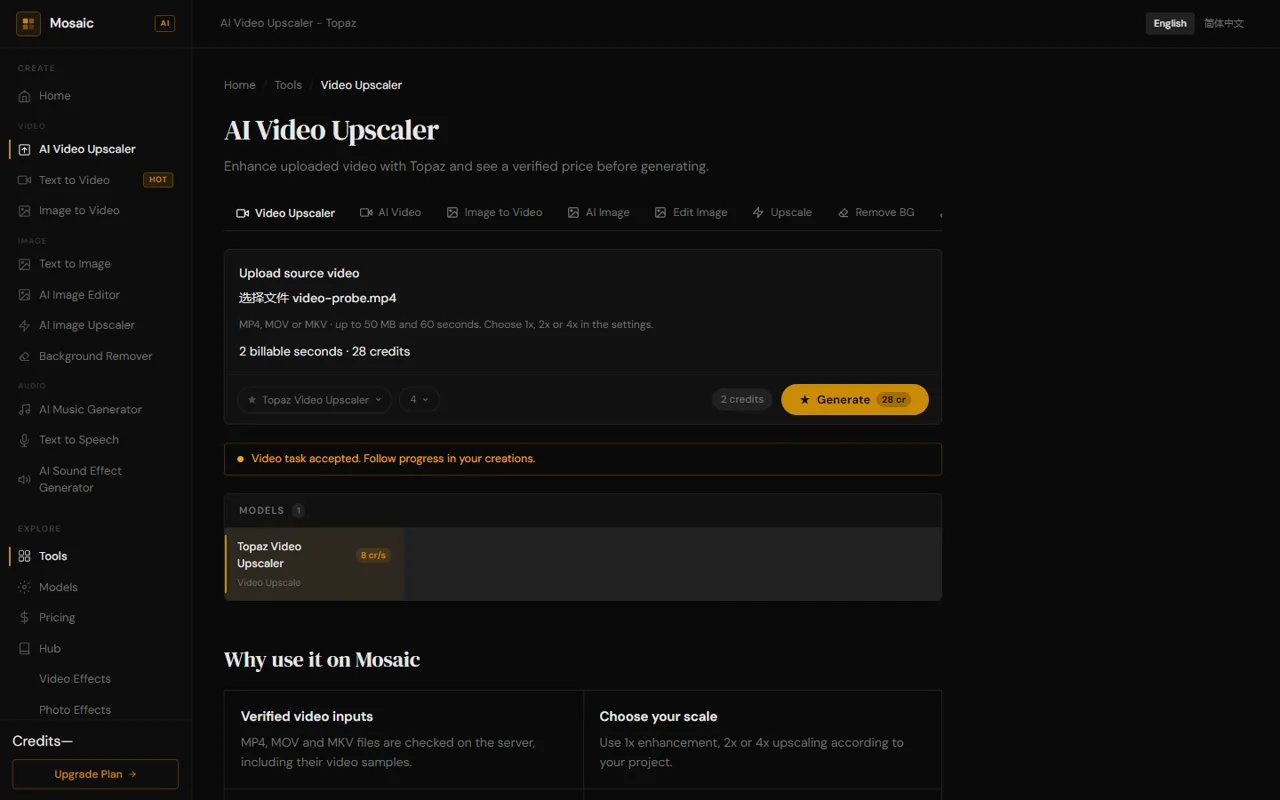The image size is (1280, 800).
Task: Open the Edit Image tab
Action: 691,213
